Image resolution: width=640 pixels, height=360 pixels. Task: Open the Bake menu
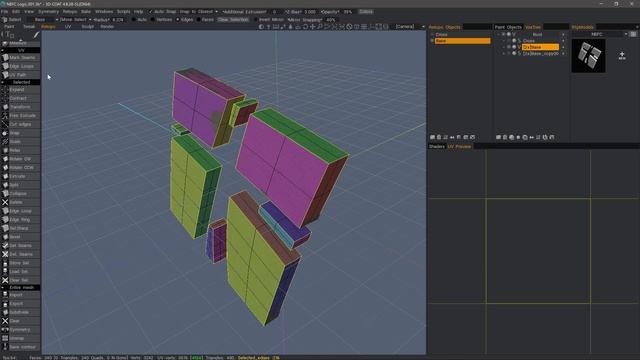tap(86, 12)
